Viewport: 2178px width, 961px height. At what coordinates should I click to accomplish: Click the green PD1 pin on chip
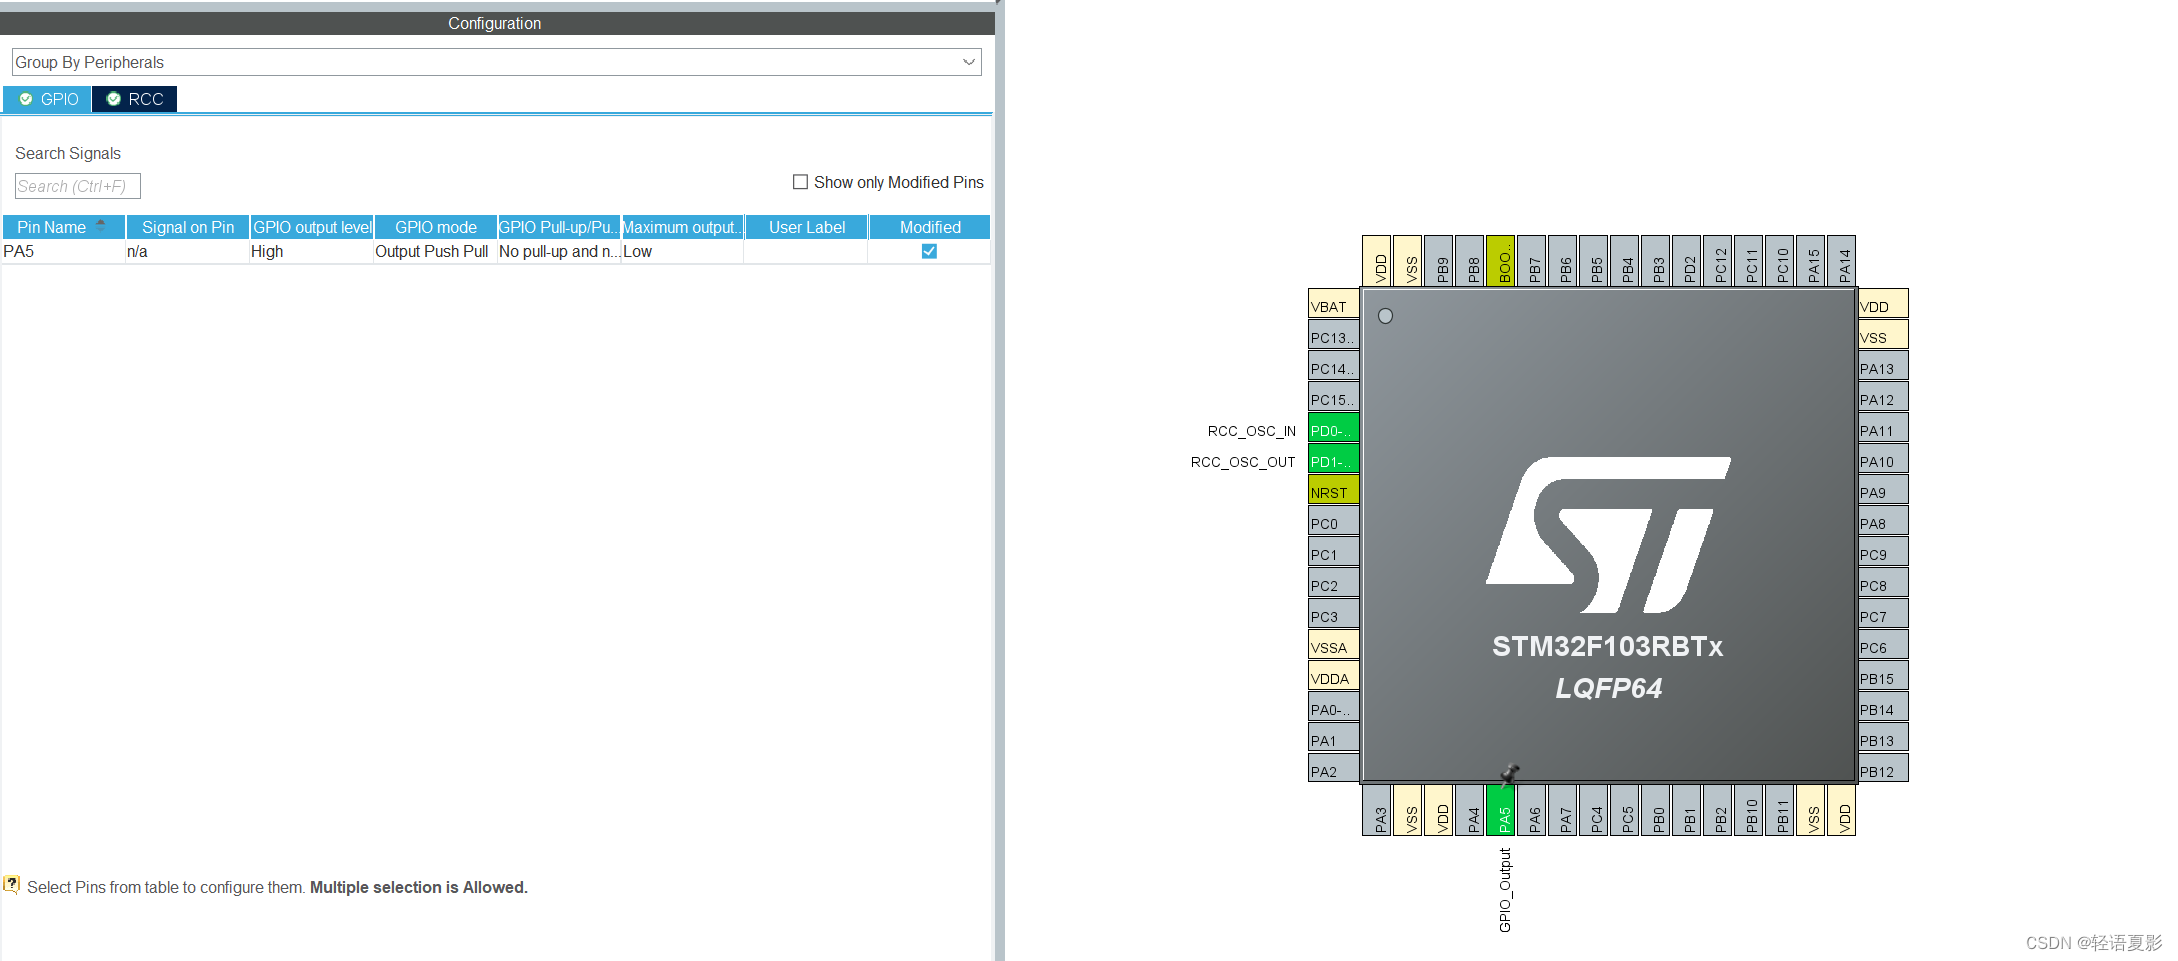click(1334, 460)
